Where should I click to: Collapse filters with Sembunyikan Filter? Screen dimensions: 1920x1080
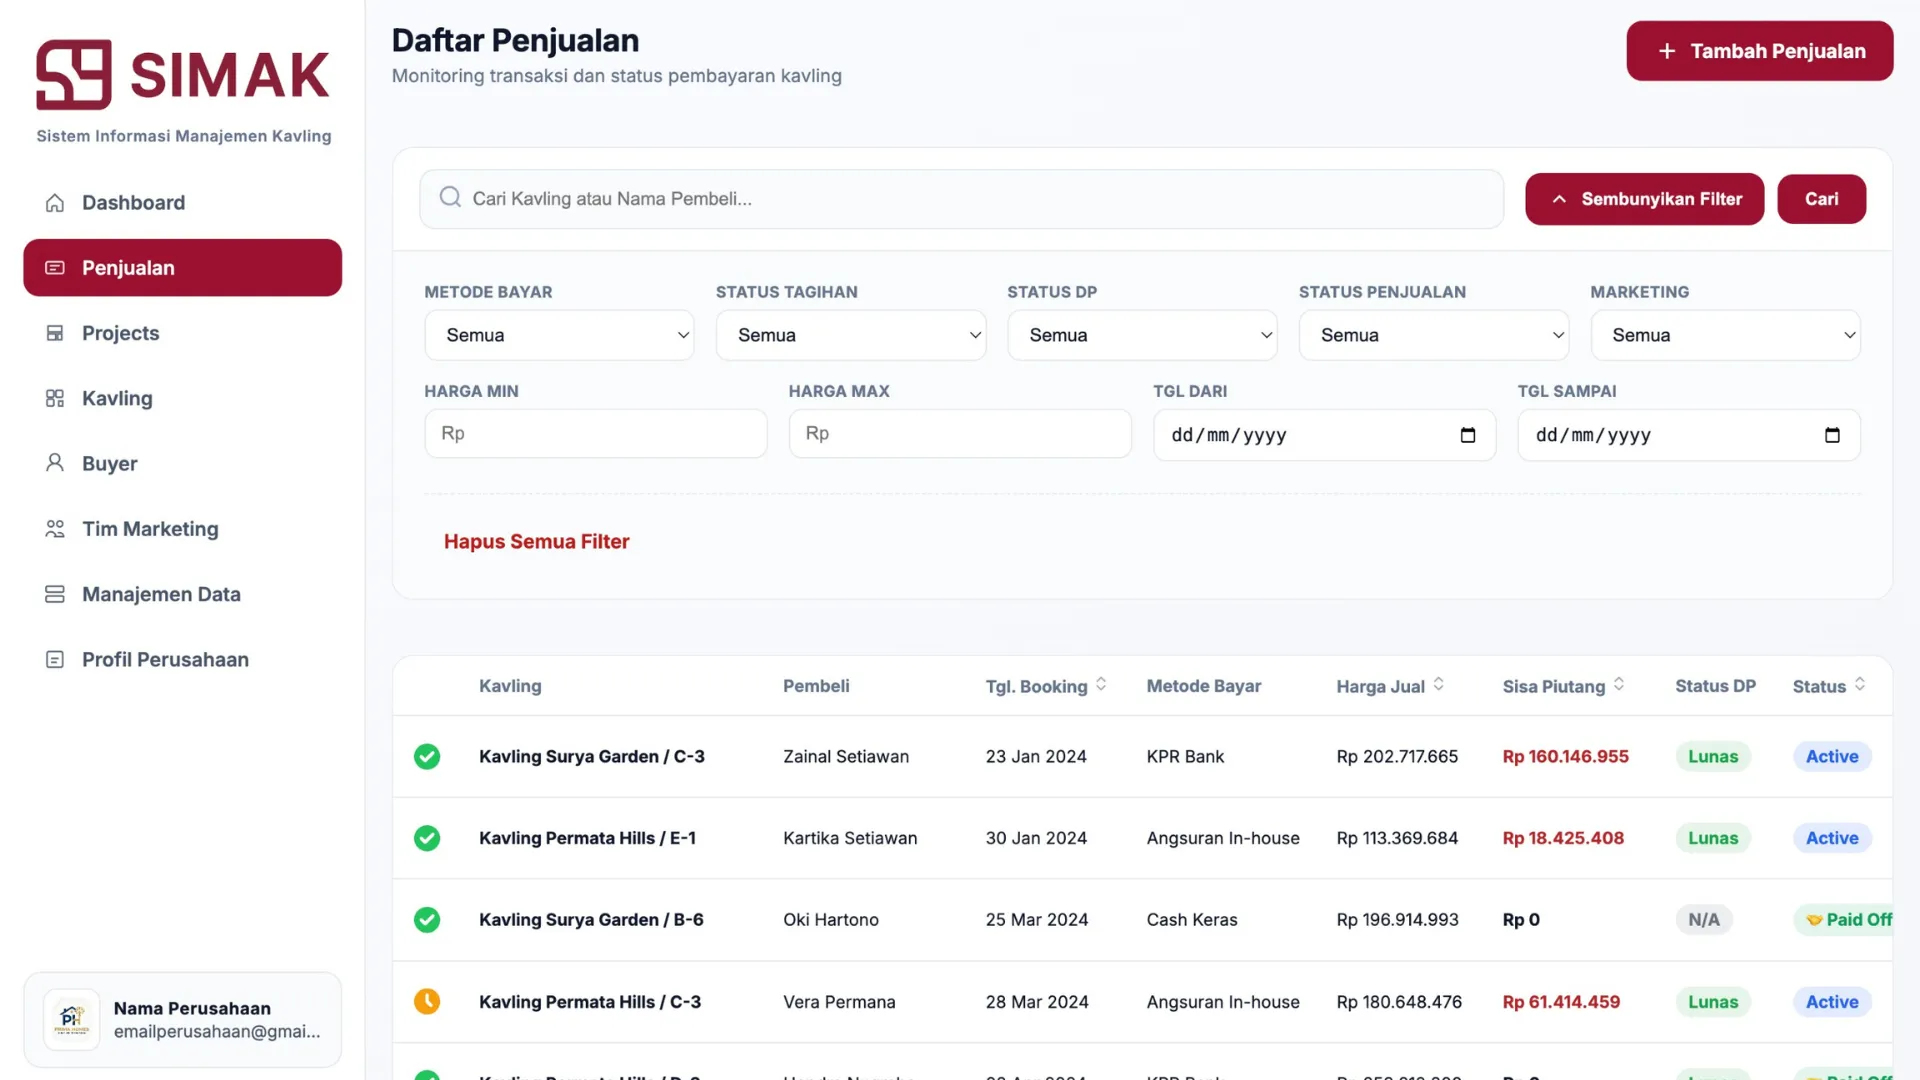pyautogui.click(x=1644, y=199)
